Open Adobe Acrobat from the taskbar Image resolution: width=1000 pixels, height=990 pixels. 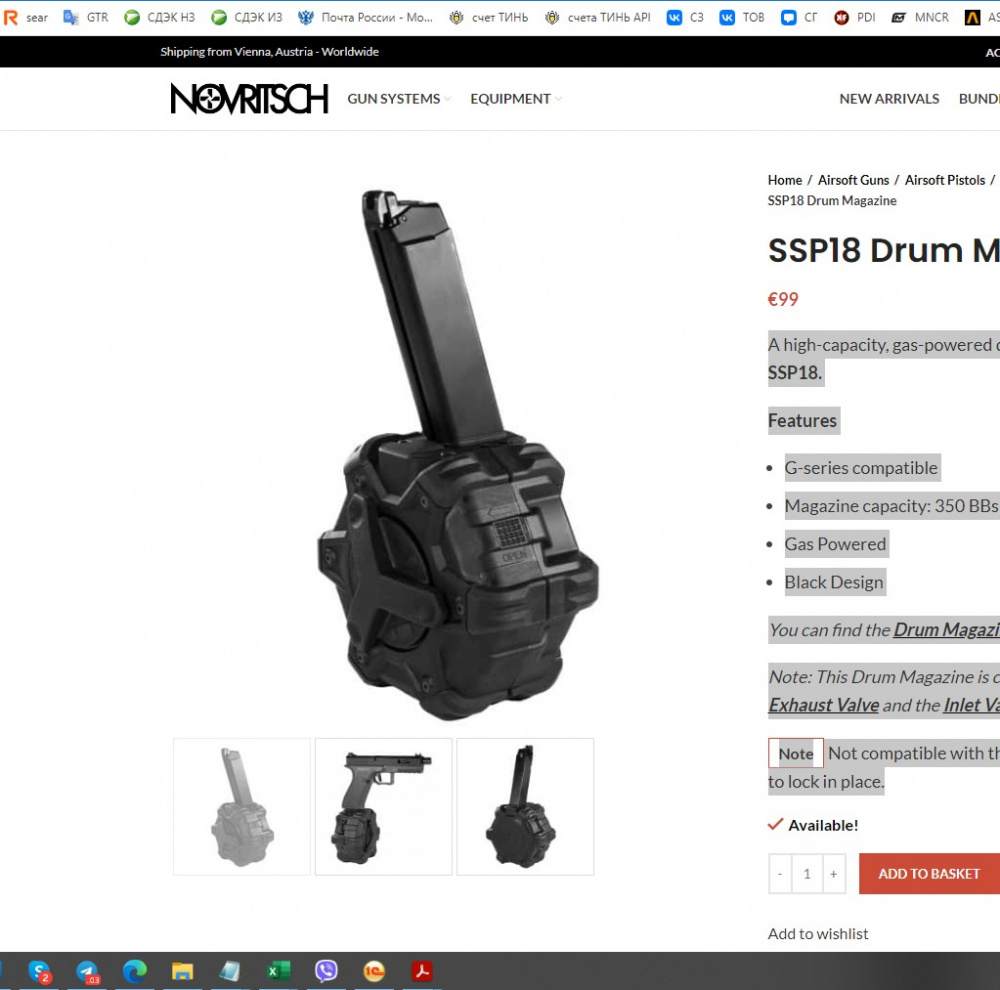tap(422, 971)
